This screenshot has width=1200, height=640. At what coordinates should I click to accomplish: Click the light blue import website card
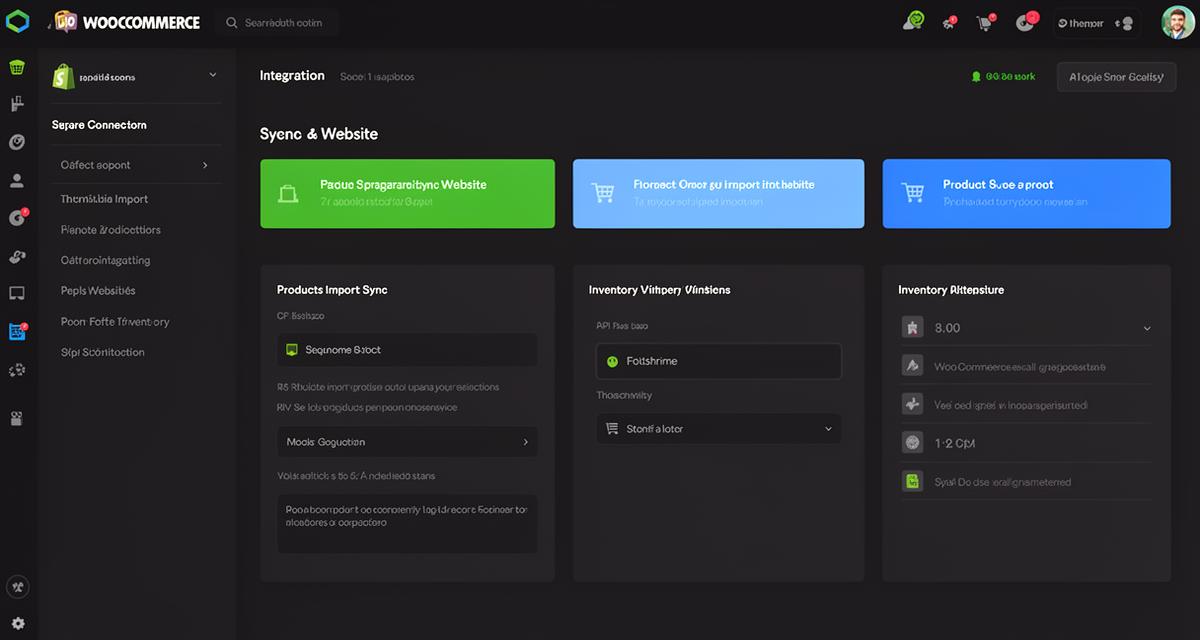click(718, 193)
